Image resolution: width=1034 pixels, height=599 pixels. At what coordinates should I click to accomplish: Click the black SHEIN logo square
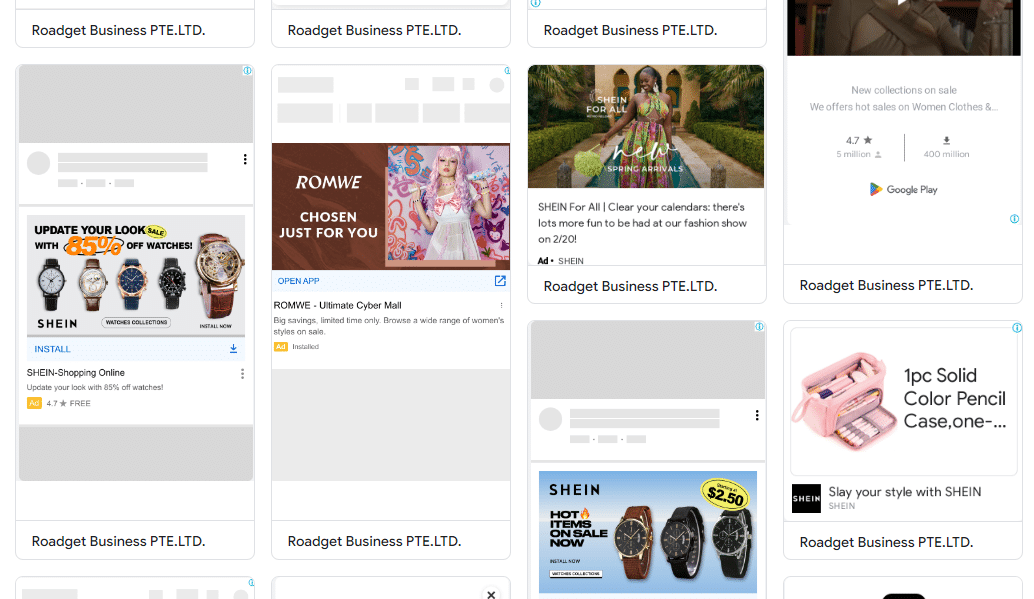(x=806, y=499)
